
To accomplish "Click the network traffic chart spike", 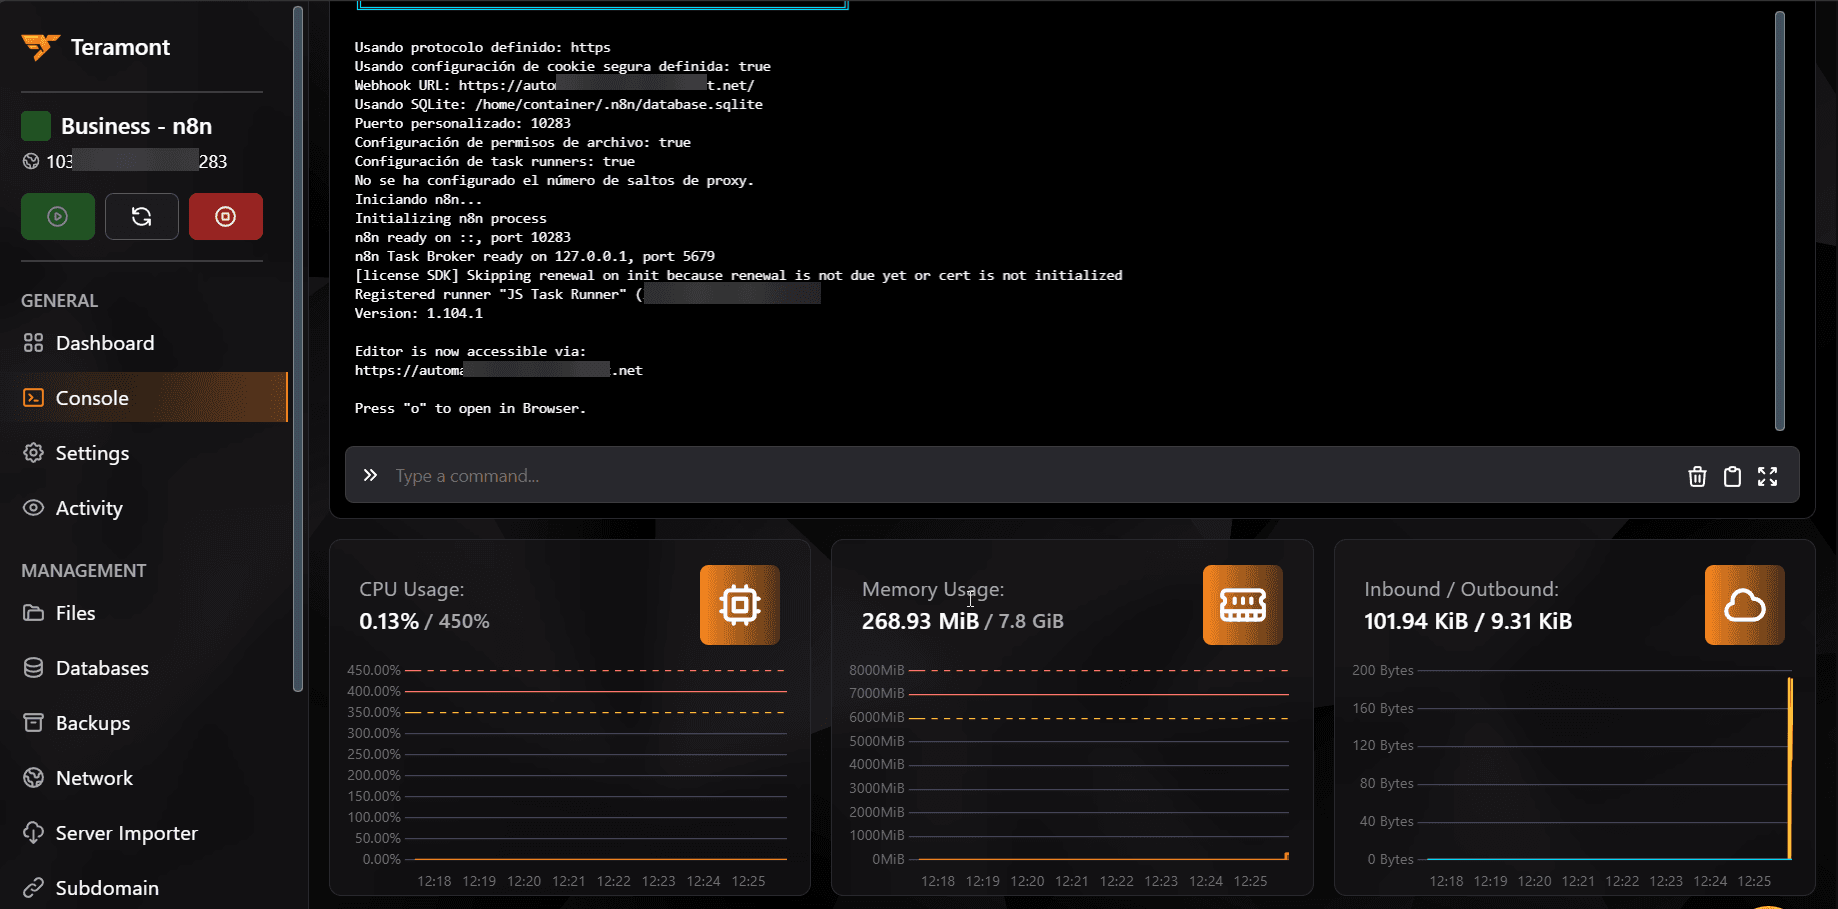I will [x=1790, y=768].
